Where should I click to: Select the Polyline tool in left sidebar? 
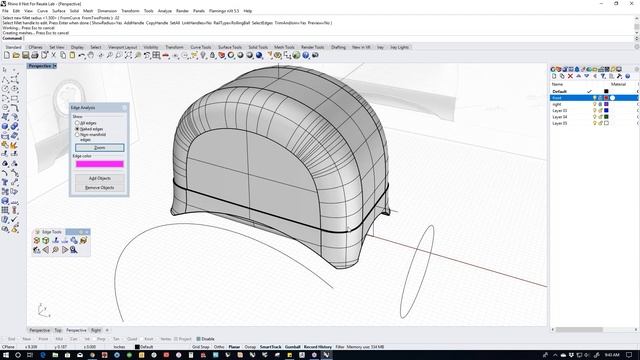(5, 79)
